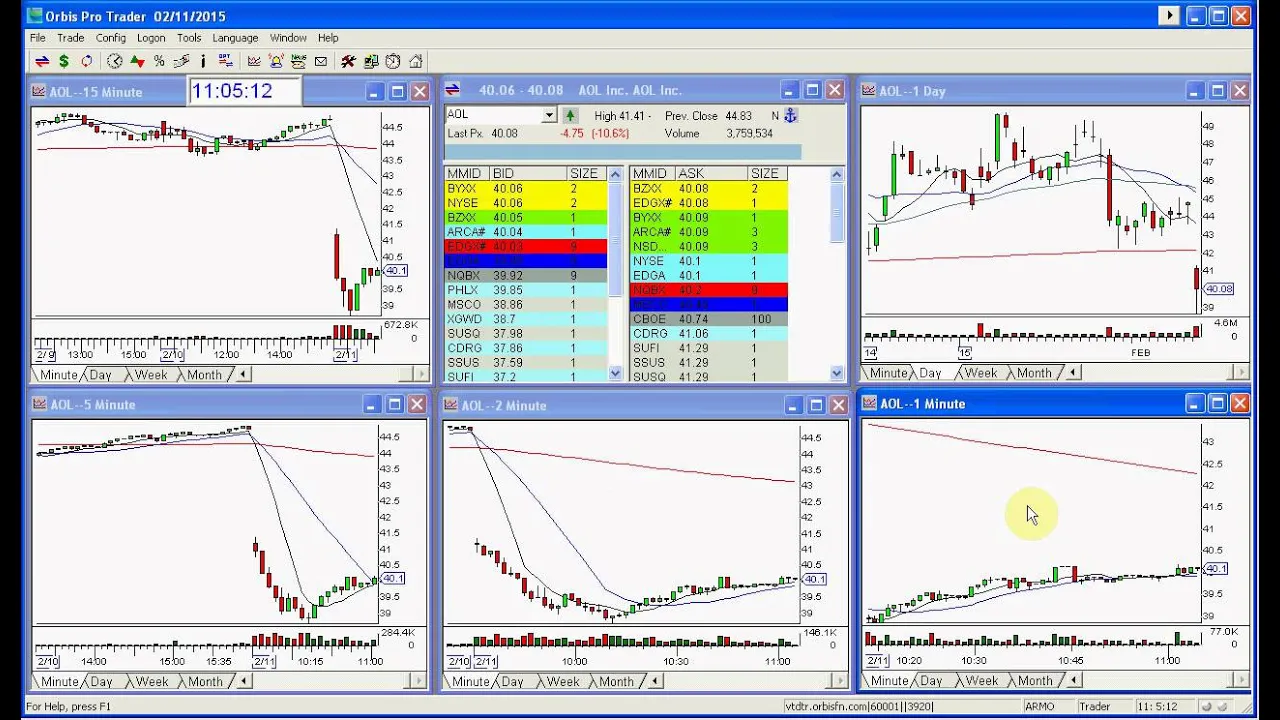1280x720 pixels.
Task: Click the ASK column header
Action: point(712,174)
